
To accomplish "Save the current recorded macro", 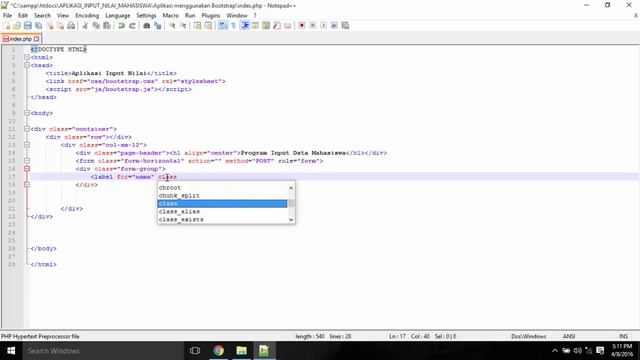I will [345, 26].
